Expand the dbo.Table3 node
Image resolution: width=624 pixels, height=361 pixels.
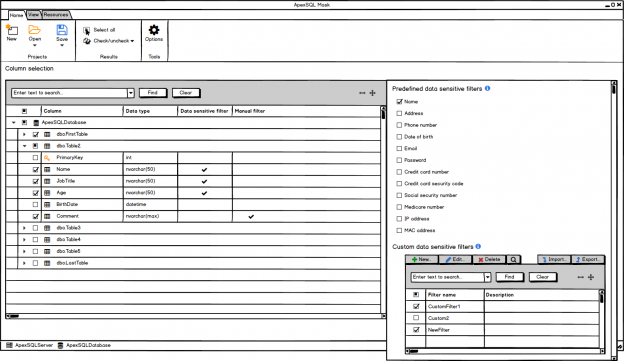(x=24, y=228)
